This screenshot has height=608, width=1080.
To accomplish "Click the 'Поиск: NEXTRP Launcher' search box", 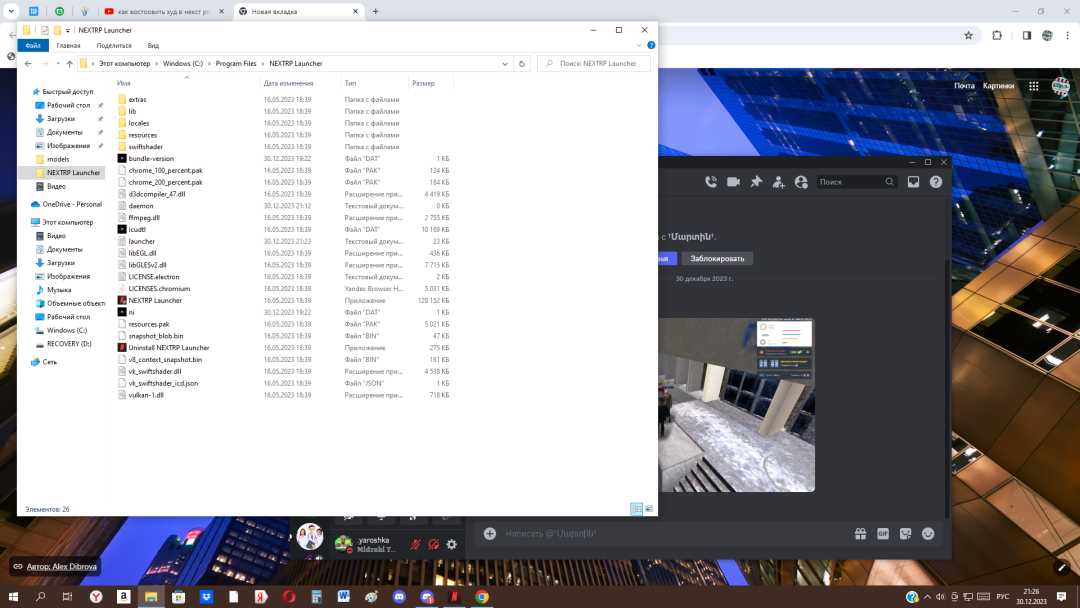I will (594, 63).
